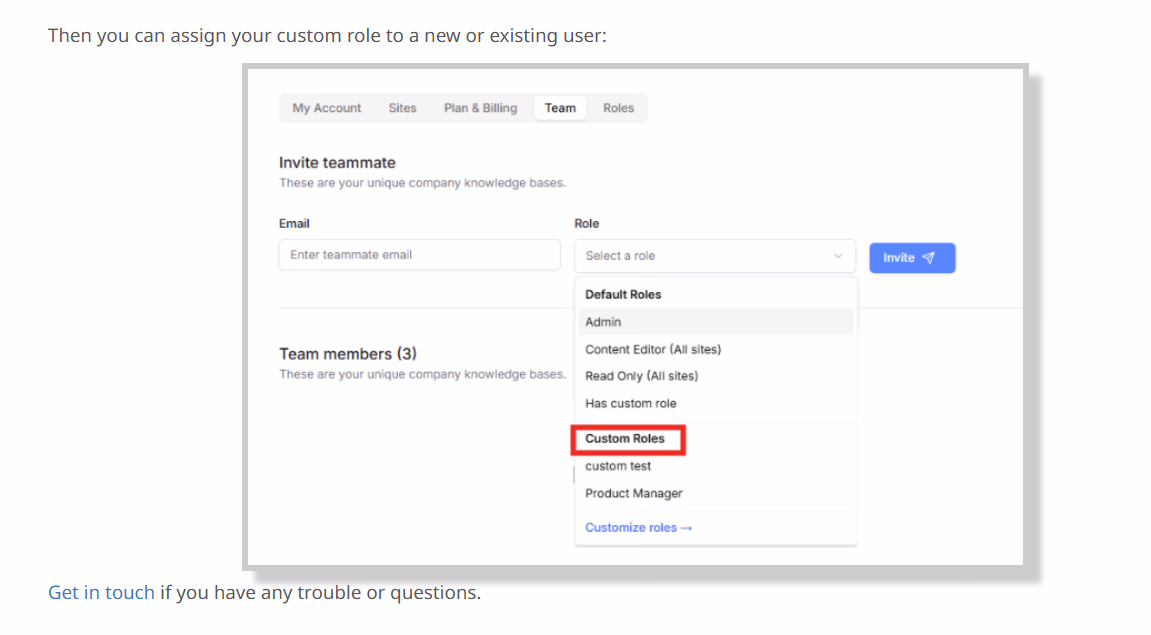
Task: Open the My Account tab
Action: pos(327,108)
